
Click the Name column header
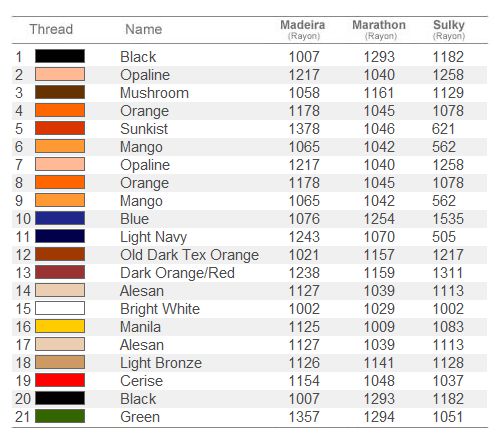144,29
